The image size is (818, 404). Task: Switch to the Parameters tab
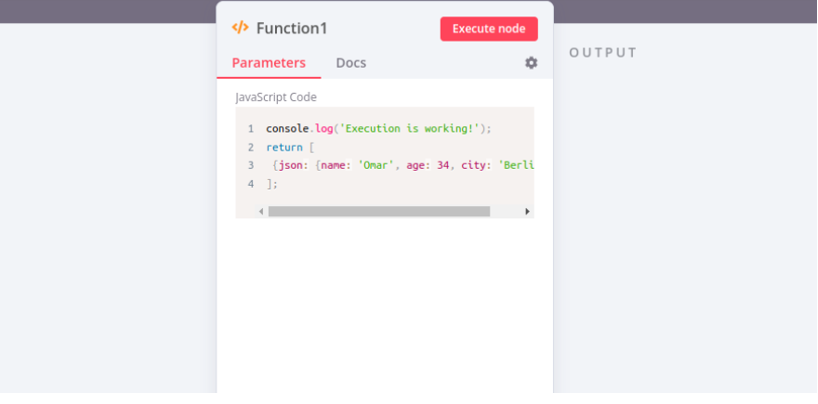tap(268, 63)
